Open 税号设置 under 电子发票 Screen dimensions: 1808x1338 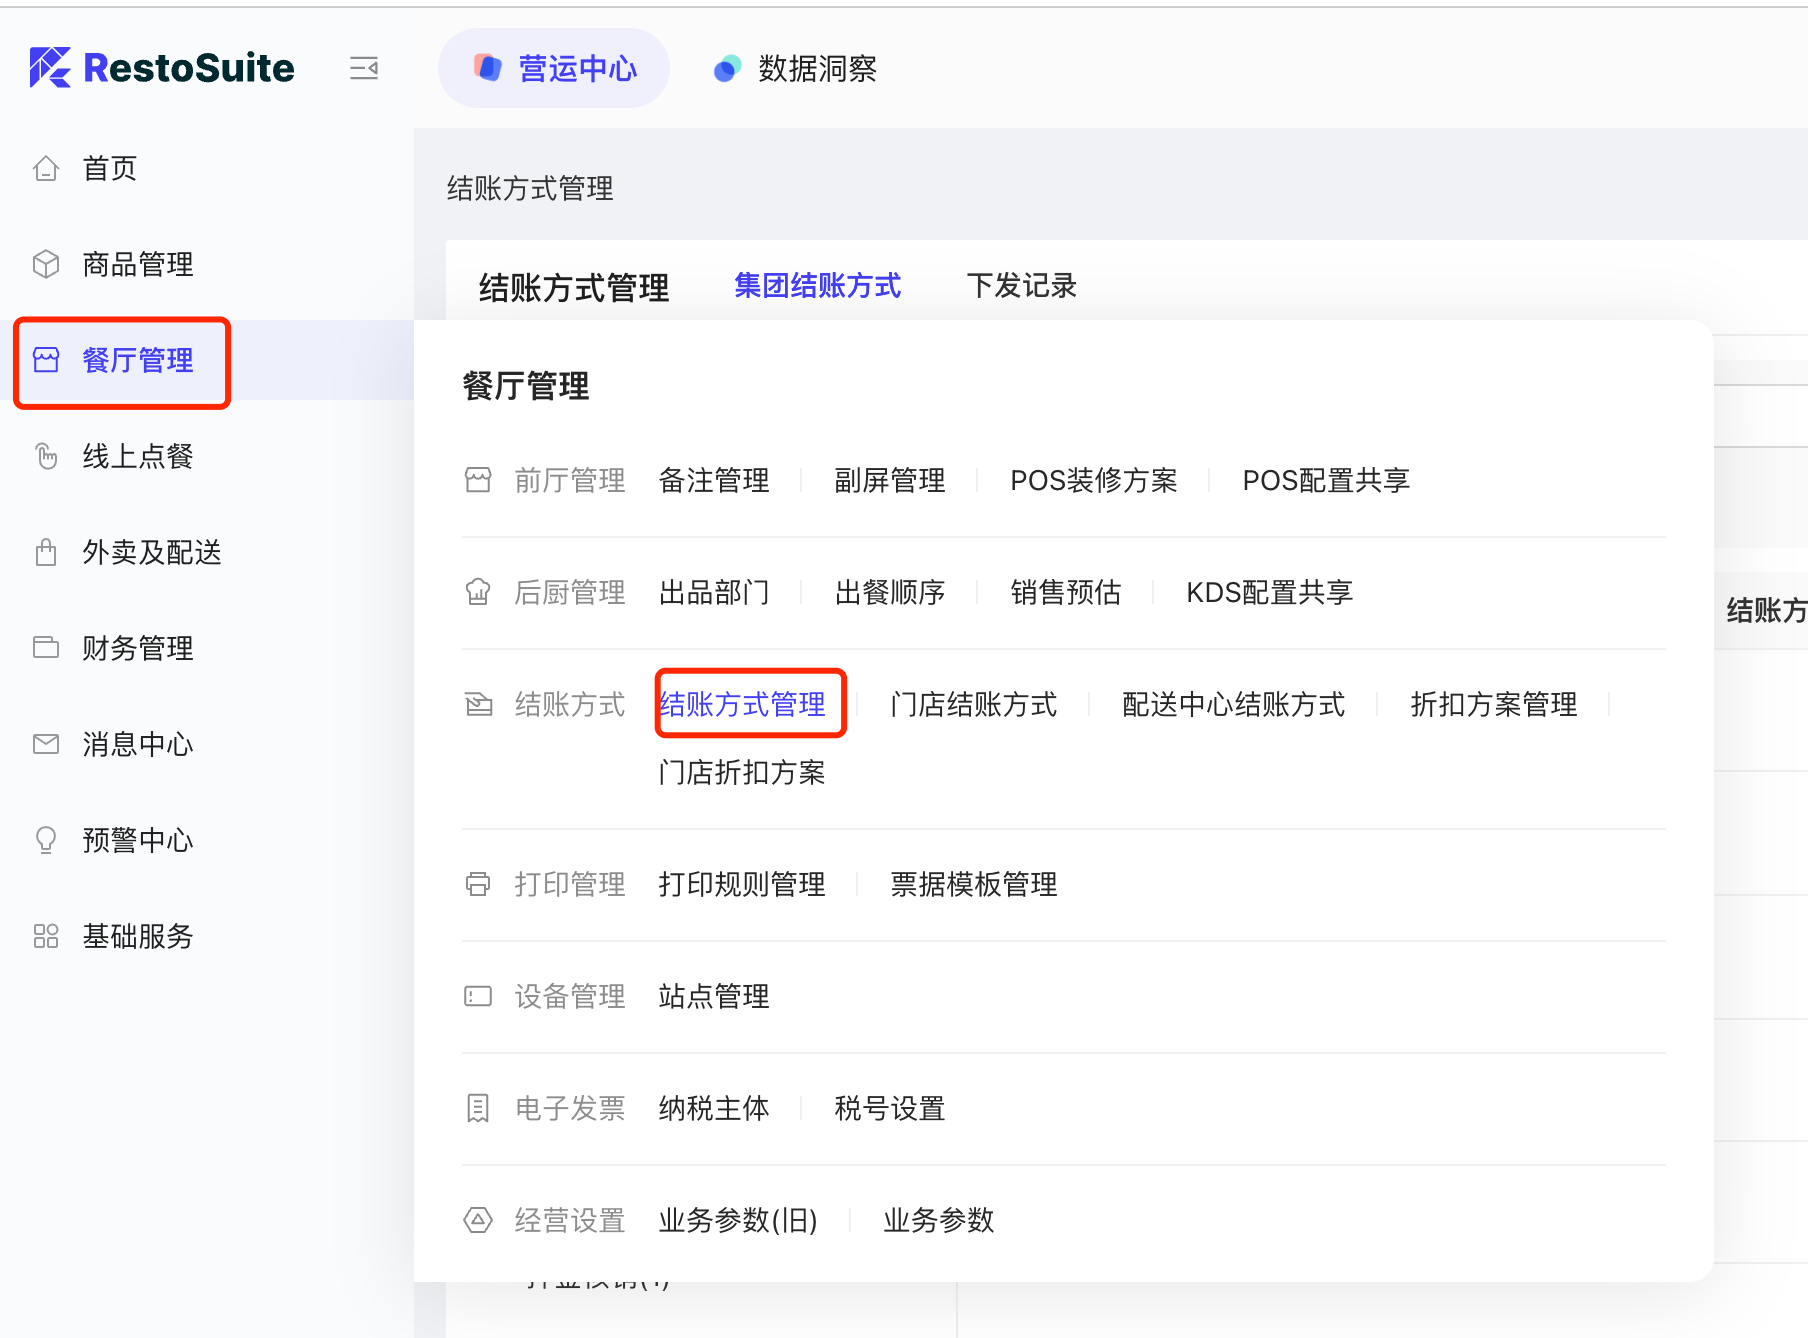[889, 1108]
